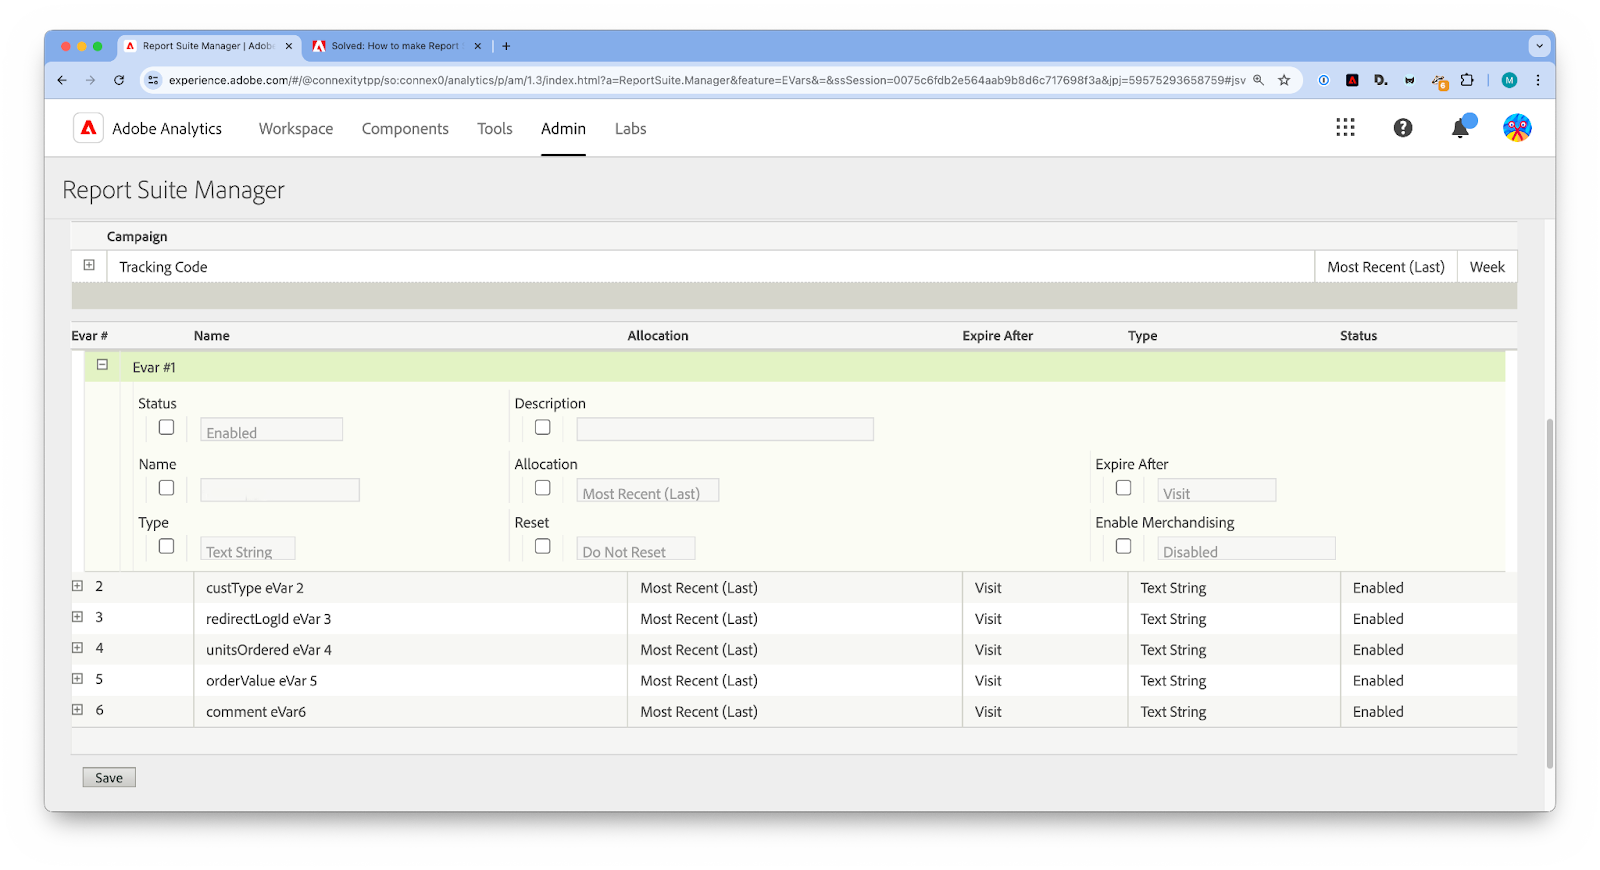This screenshot has height=870, width=1600.
Task: Open the Chrome profile M avatar
Action: pos(1510,80)
